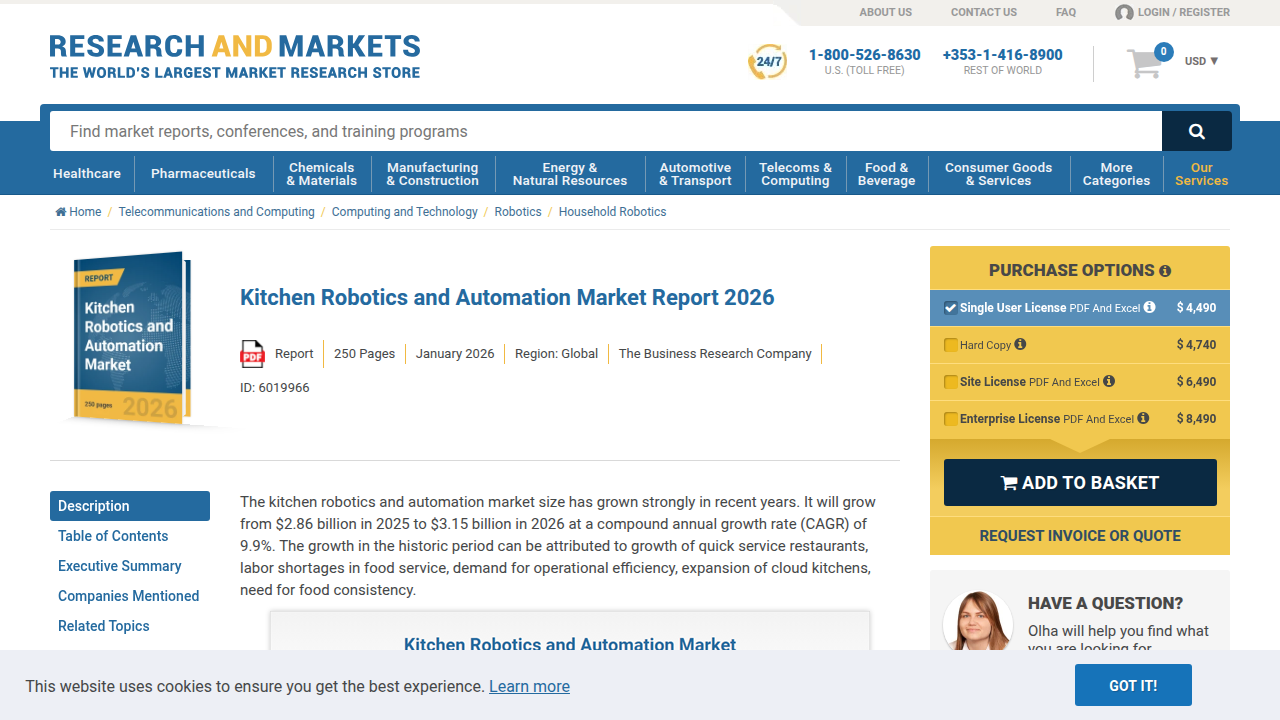Open the shopping basket icon
The height and width of the screenshot is (720, 1280).
coord(1145,63)
